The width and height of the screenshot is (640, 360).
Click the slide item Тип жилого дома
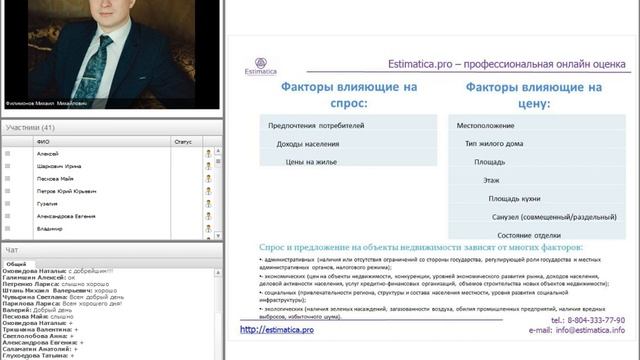[494, 144]
